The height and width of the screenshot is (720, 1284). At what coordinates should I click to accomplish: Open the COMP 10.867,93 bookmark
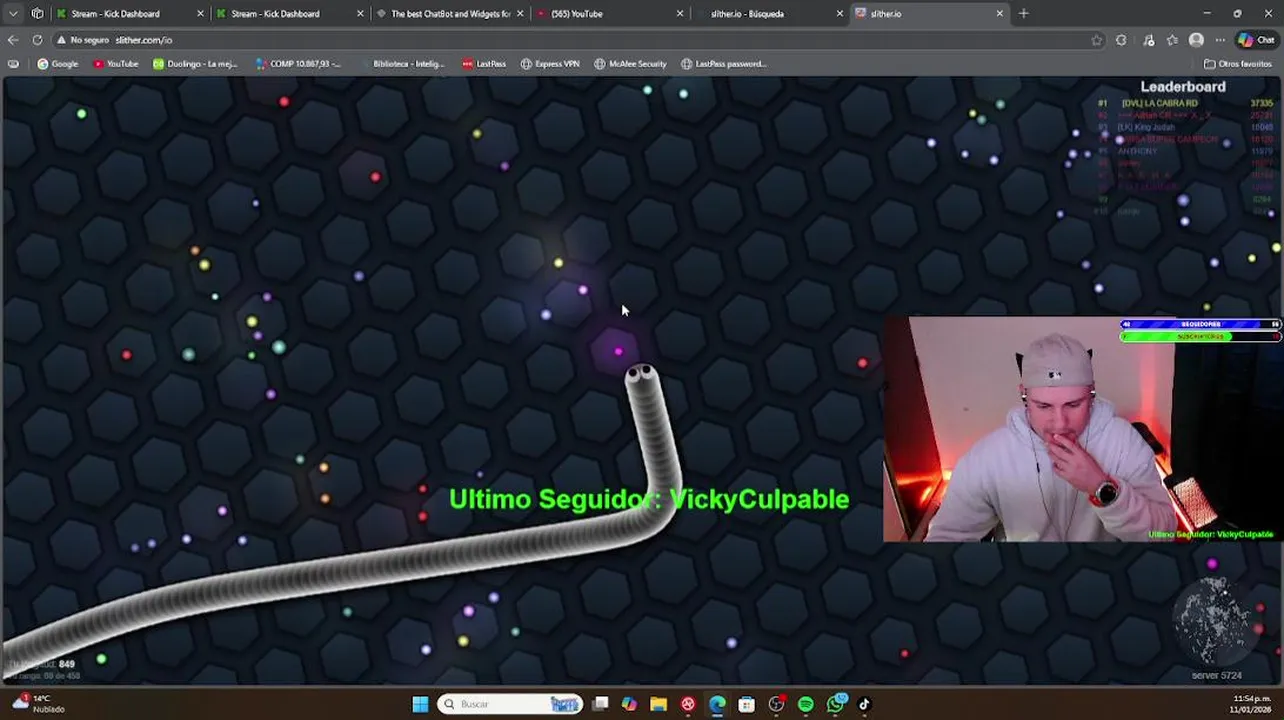pos(298,64)
